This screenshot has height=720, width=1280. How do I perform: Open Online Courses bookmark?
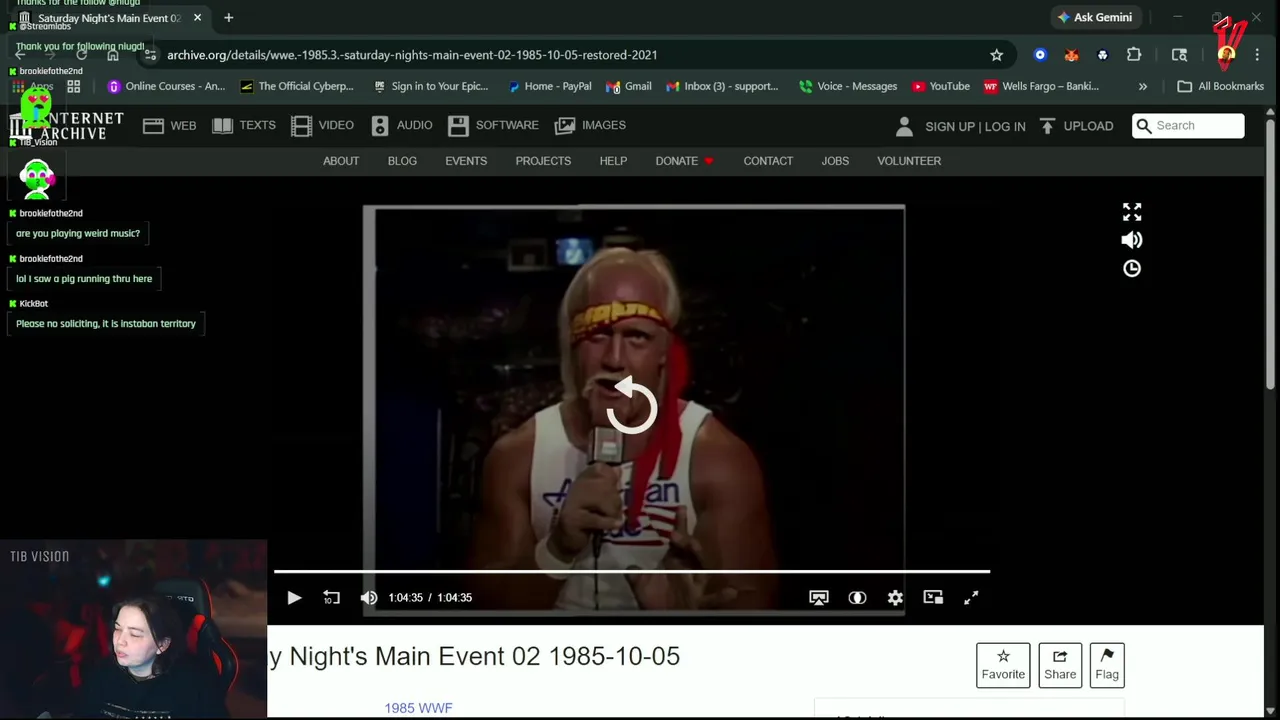click(x=166, y=86)
